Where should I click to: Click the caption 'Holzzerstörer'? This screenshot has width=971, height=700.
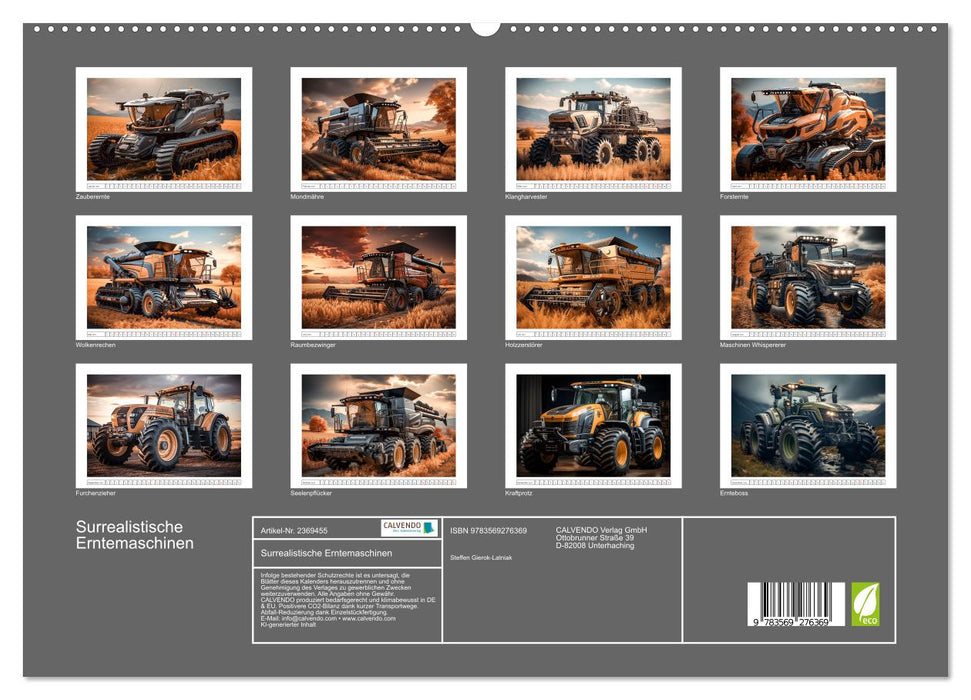[x=524, y=345]
